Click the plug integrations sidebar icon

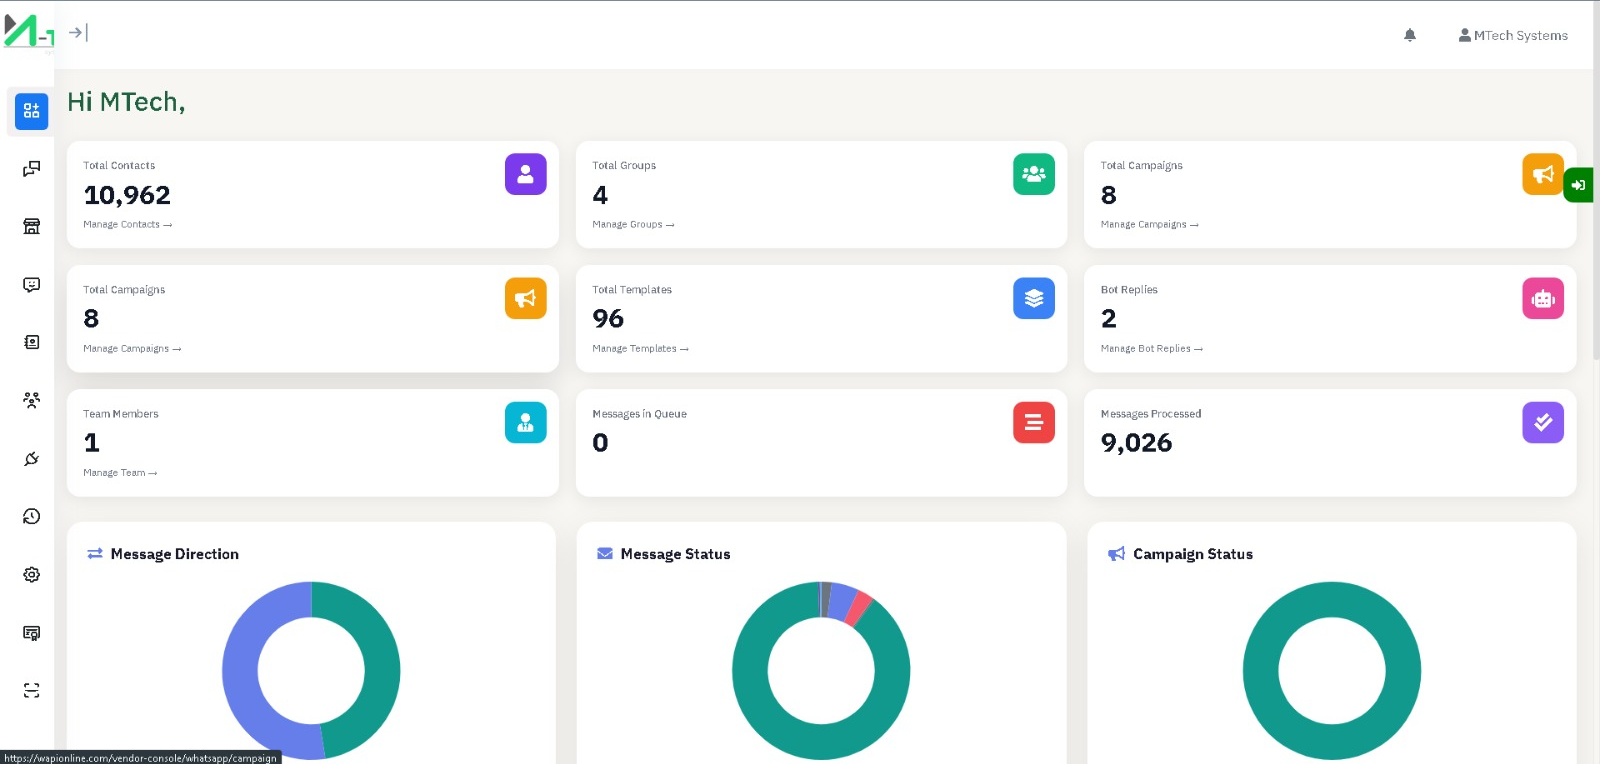(x=31, y=459)
